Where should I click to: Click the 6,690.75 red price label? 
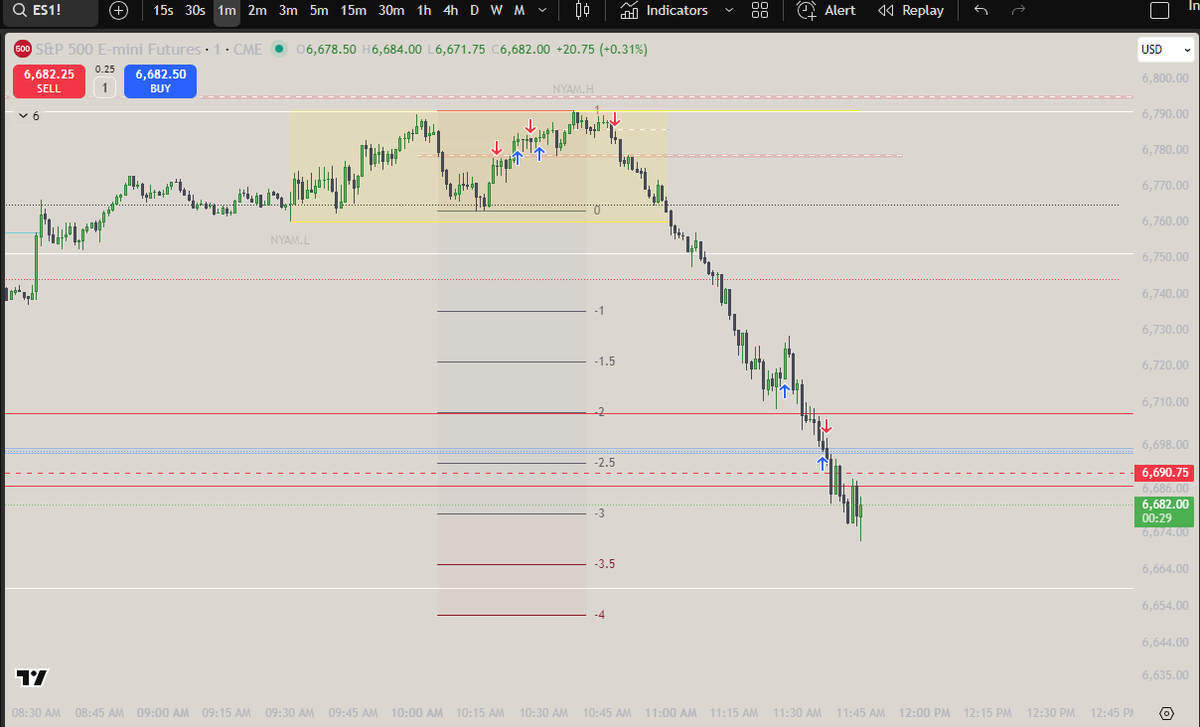pyautogui.click(x=1165, y=473)
